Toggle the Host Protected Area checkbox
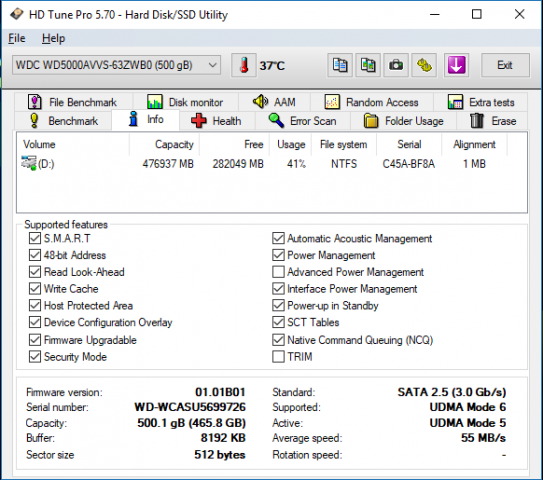Image resolution: width=543 pixels, height=480 pixels. [35, 305]
